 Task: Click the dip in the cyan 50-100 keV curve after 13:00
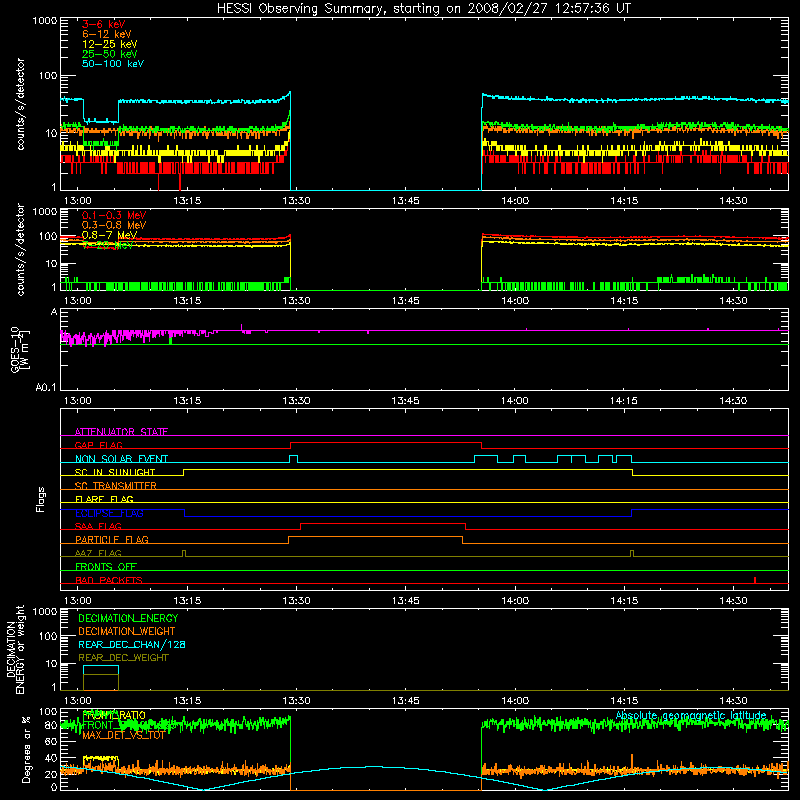(x=101, y=121)
